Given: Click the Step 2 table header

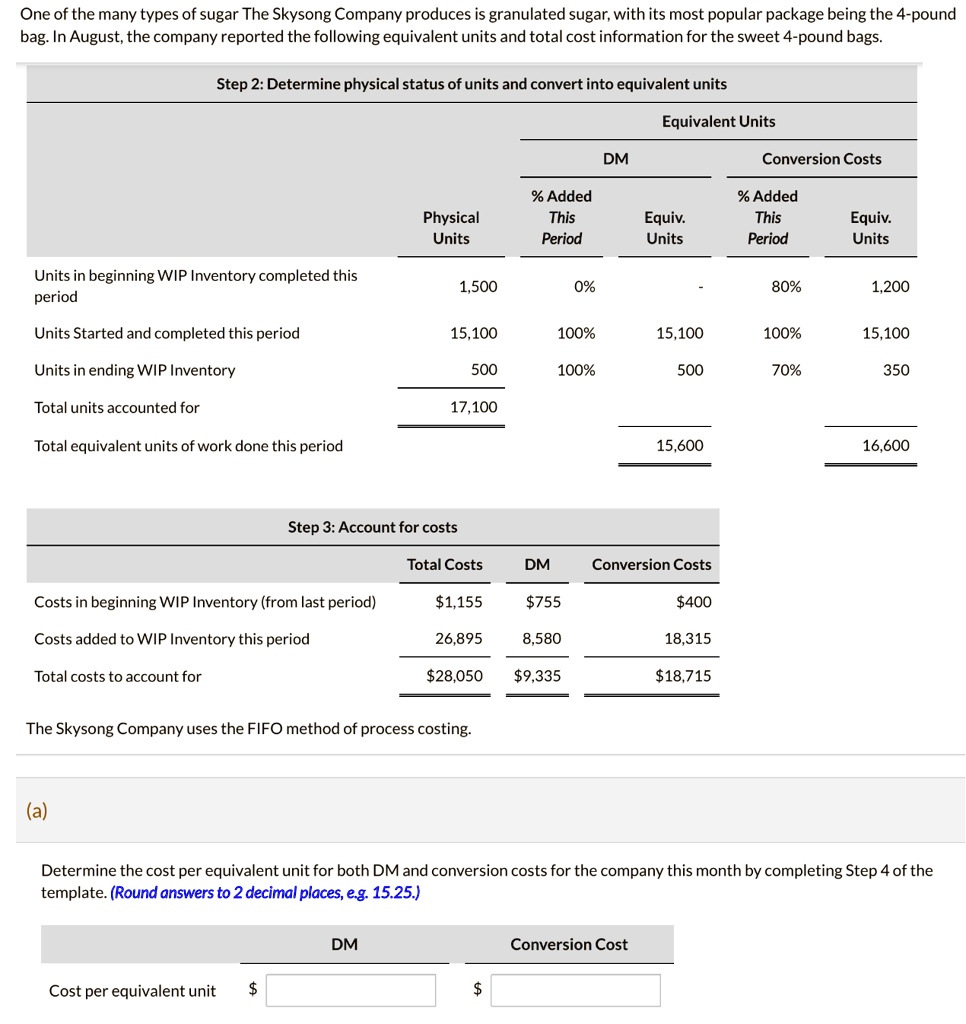Looking at the screenshot, I should pos(473,83).
